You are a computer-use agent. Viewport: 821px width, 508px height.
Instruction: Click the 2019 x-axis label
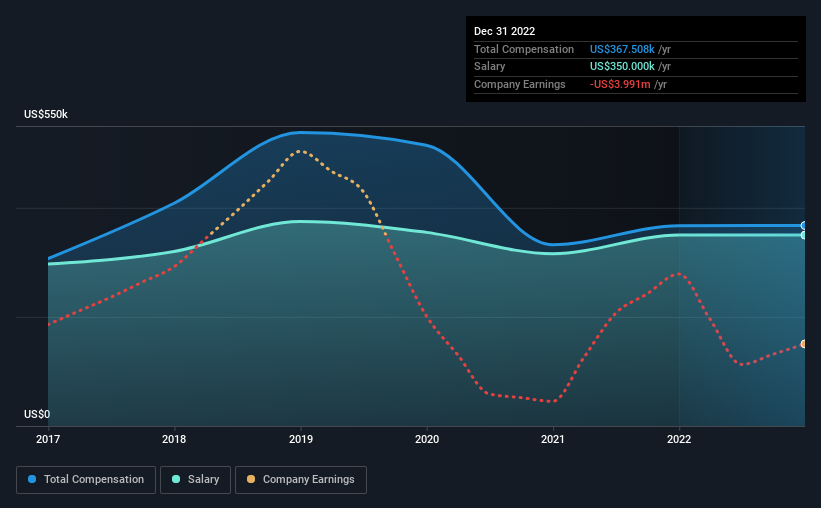click(301, 439)
